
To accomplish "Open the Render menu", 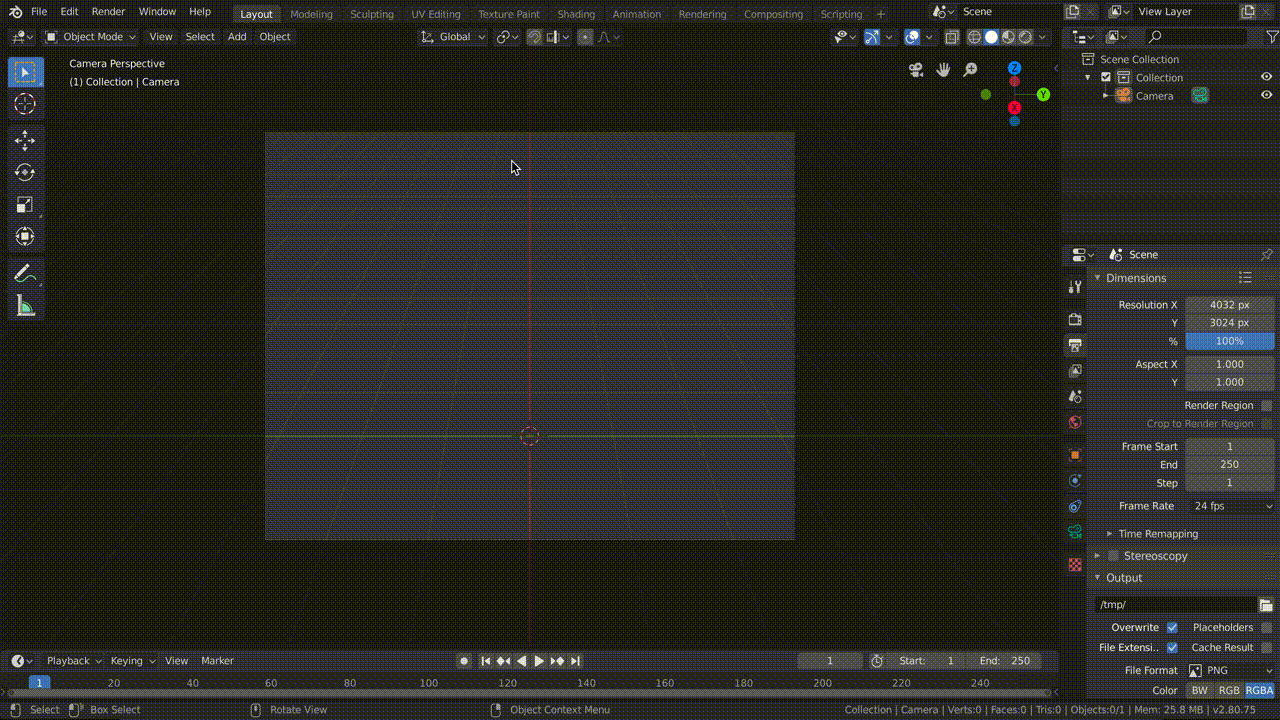I will (108, 12).
